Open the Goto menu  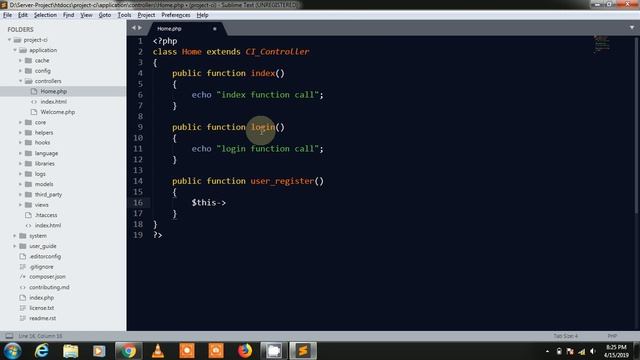(x=105, y=15)
